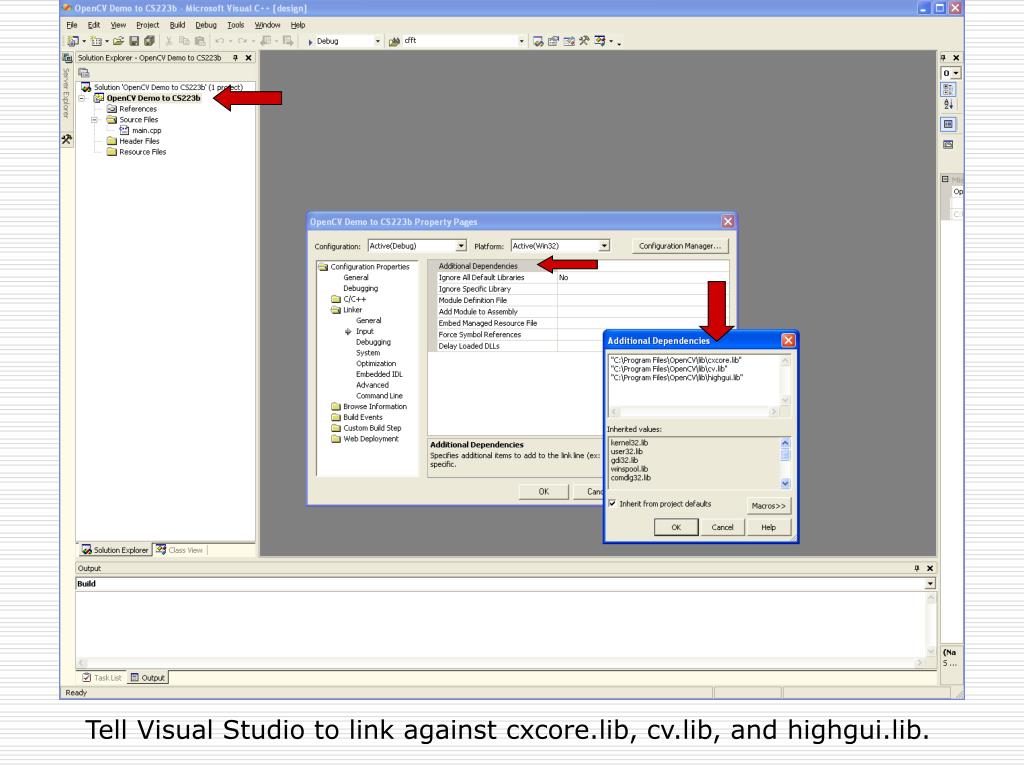The width and height of the screenshot is (1024, 768).
Task: Click the Solution Explorer Properties icon
Action: 84,72
